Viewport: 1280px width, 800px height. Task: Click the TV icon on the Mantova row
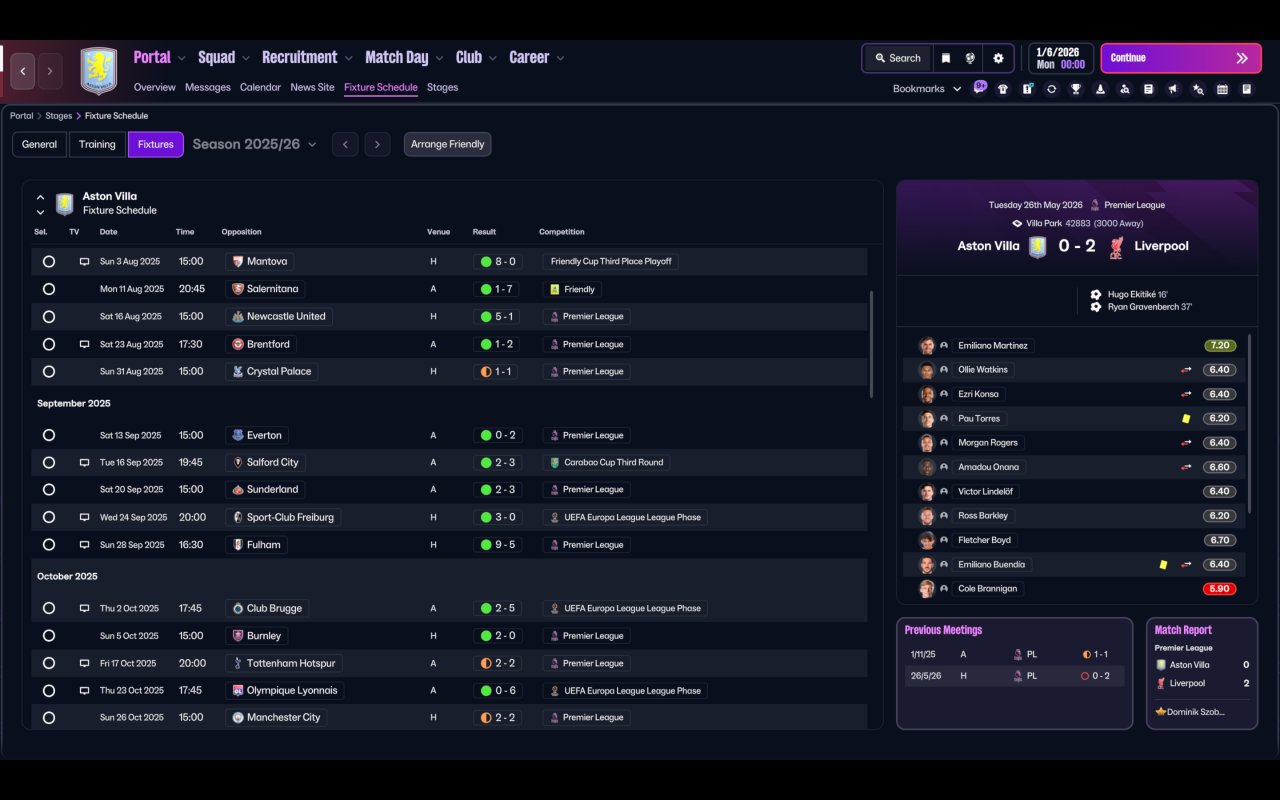pos(85,262)
